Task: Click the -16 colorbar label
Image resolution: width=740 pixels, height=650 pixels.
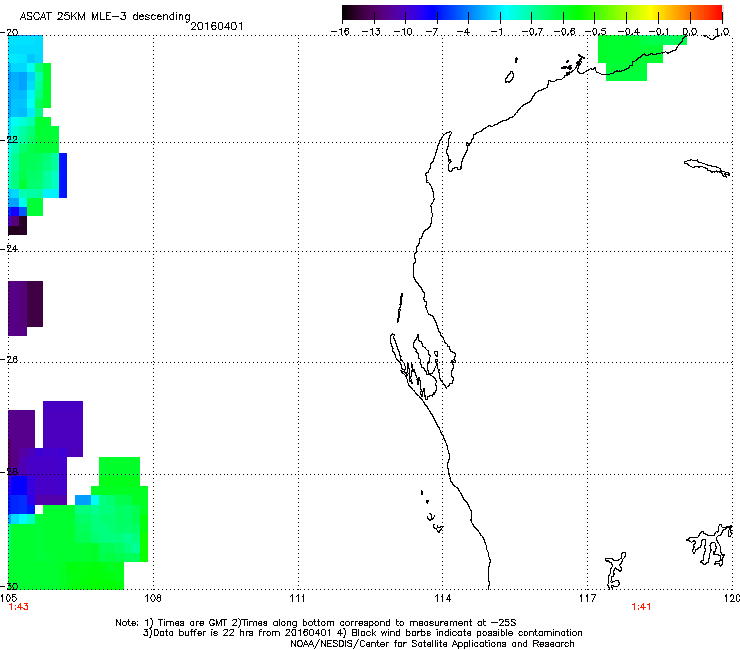Action: point(340,32)
